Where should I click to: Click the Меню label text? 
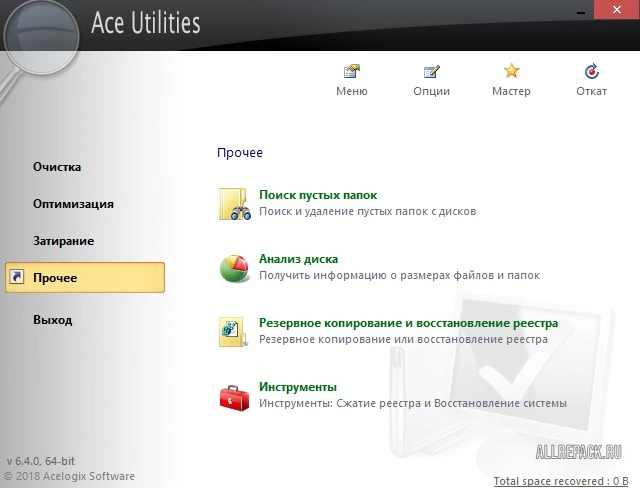coord(351,91)
